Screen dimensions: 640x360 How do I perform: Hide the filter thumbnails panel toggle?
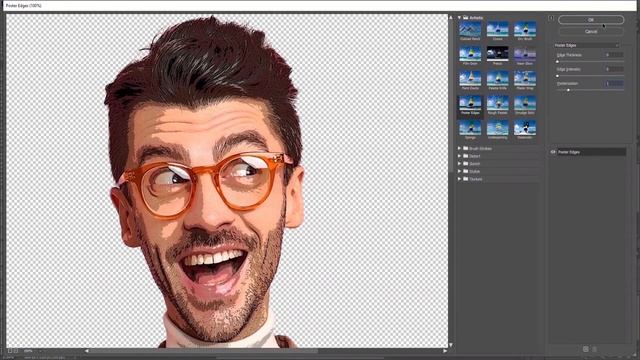pos(551,18)
